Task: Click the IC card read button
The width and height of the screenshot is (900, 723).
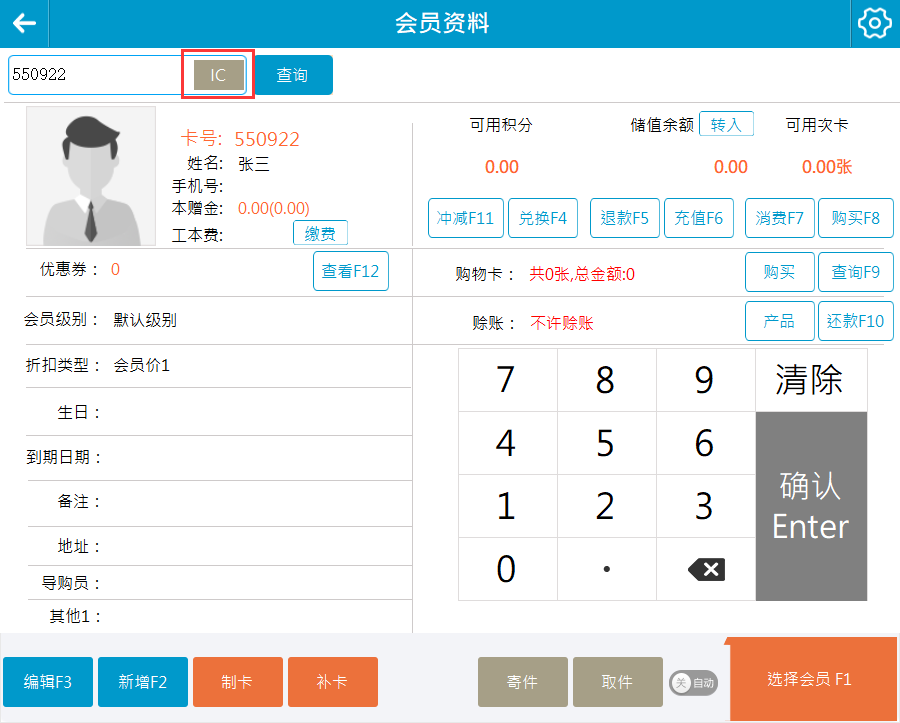Action: (218, 75)
